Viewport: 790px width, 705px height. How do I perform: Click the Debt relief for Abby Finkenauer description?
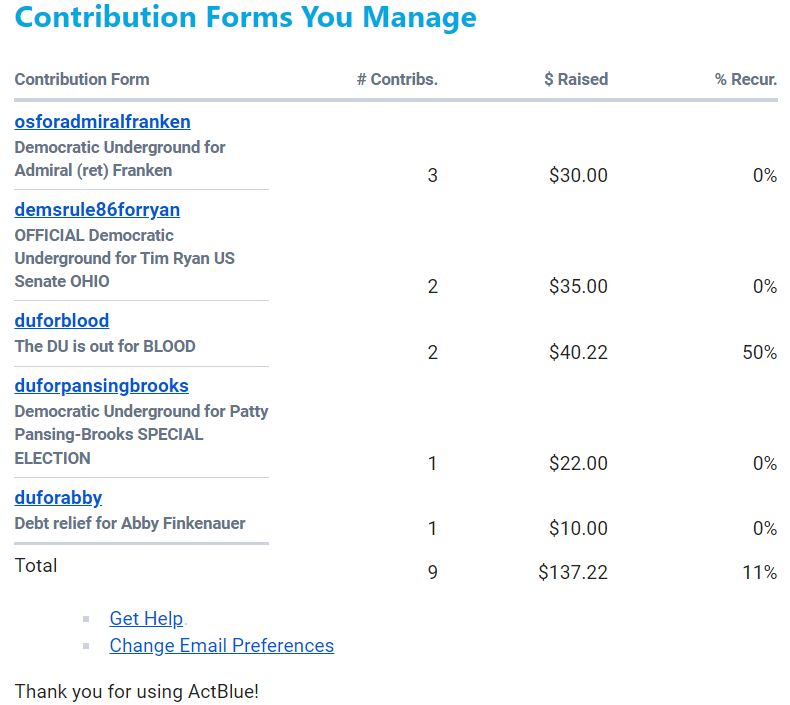[130, 523]
